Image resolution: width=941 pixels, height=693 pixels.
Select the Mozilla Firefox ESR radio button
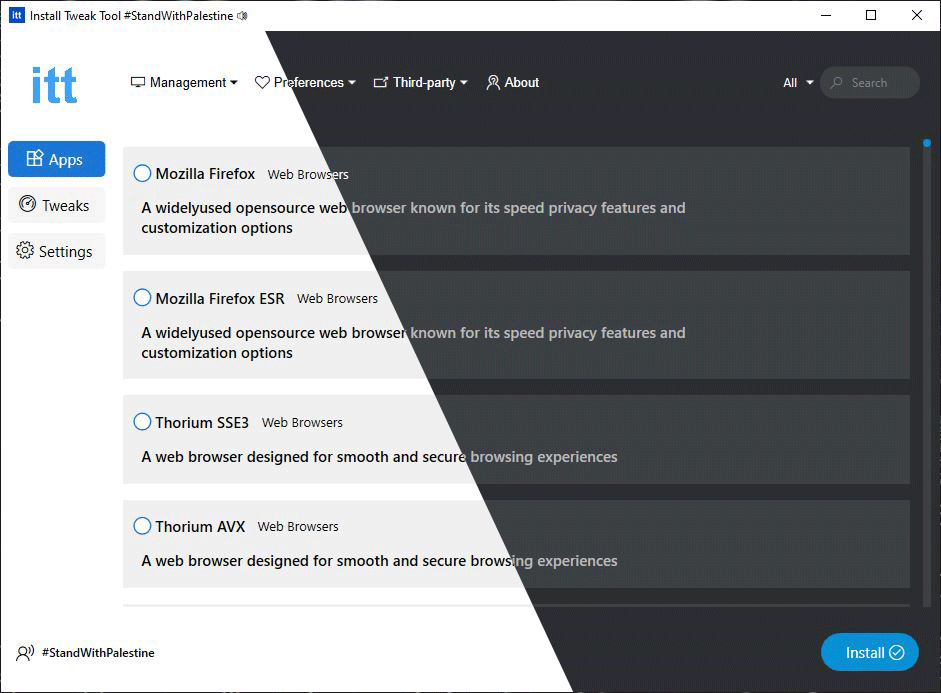click(142, 297)
